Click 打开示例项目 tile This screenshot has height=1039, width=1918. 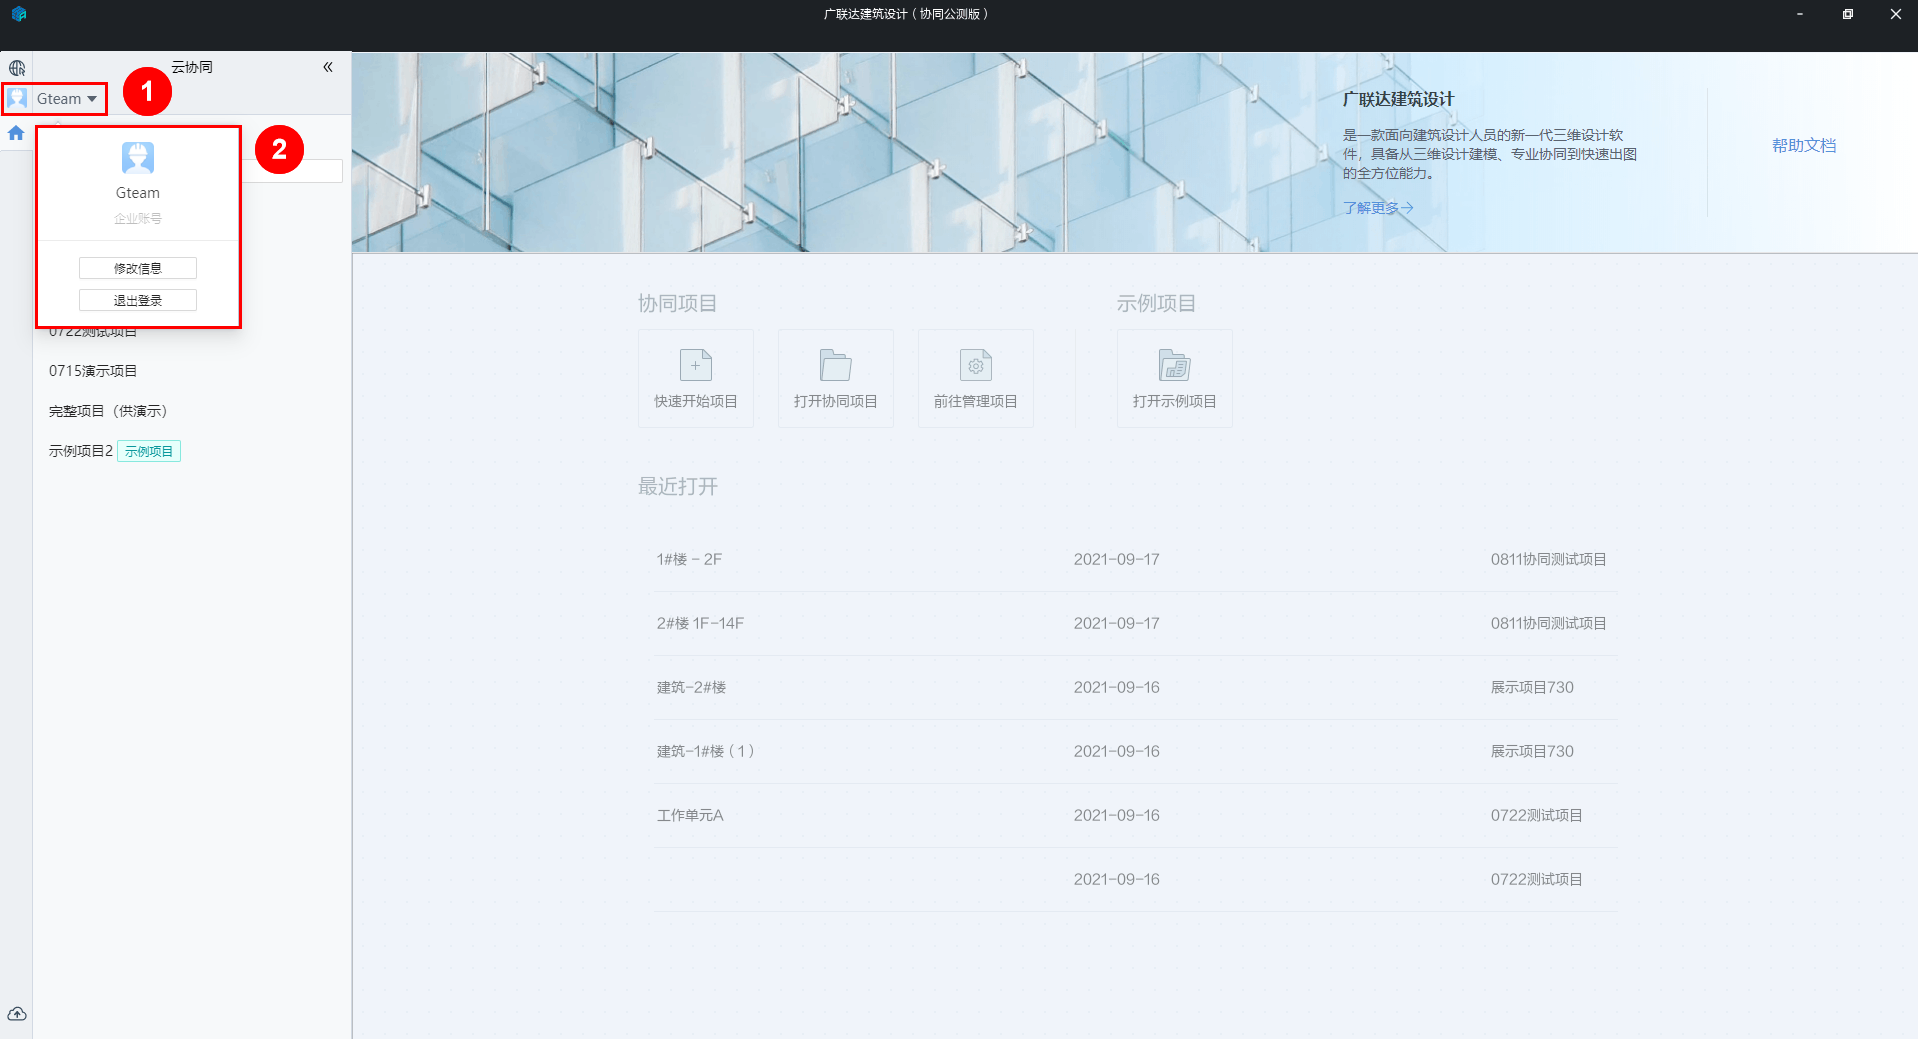point(1175,379)
